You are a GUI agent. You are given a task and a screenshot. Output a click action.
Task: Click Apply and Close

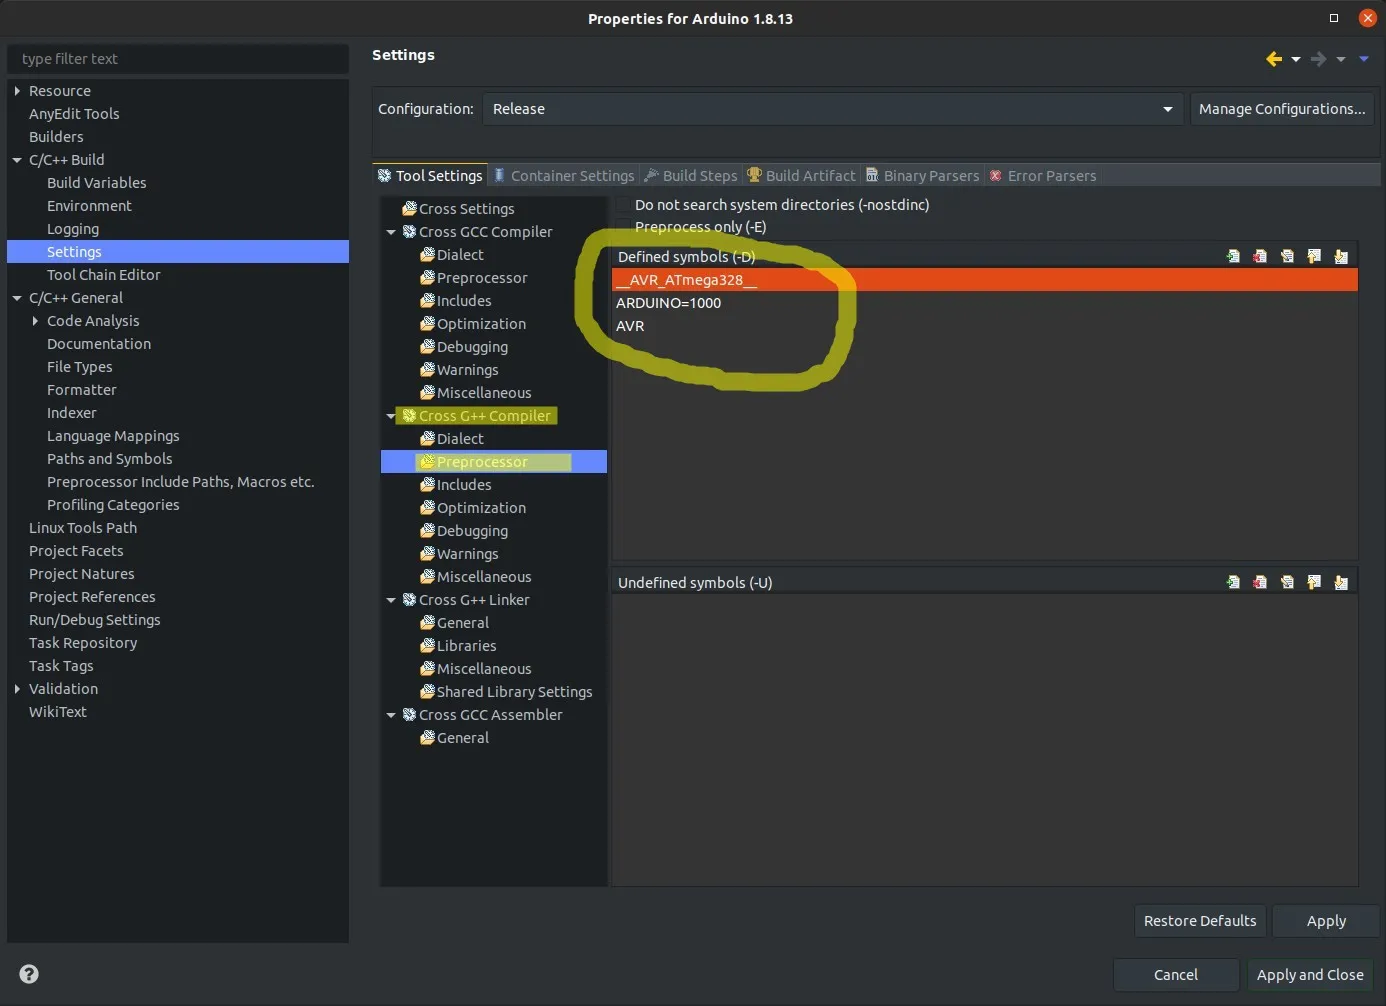click(x=1310, y=975)
